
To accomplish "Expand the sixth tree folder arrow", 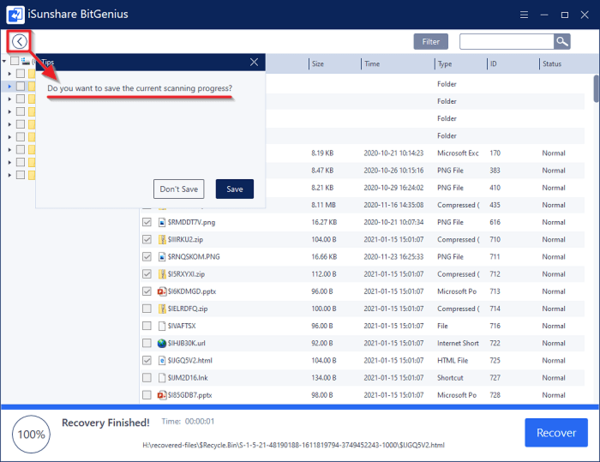I will click(x=10, y=137).
